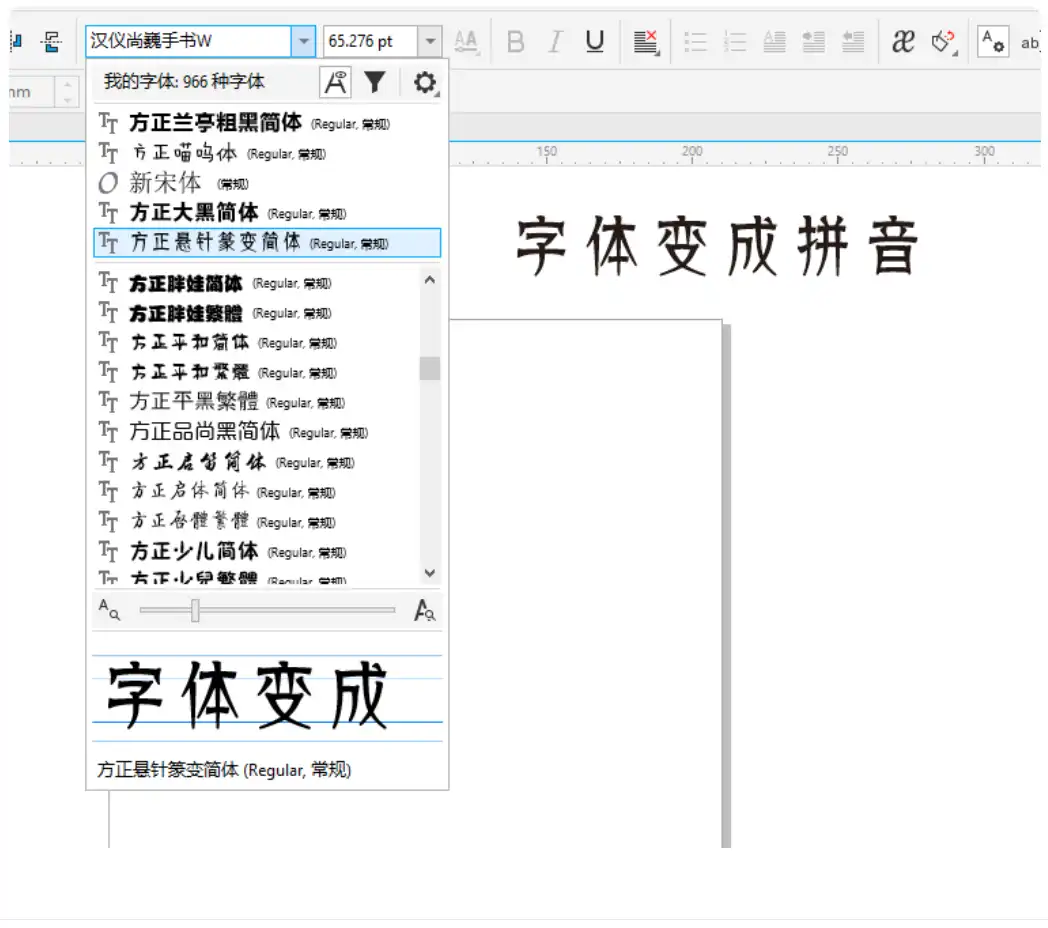Click the font identification tool icon
The width and height of the screenshot is (1048, 928).
[x=335, y=82]
